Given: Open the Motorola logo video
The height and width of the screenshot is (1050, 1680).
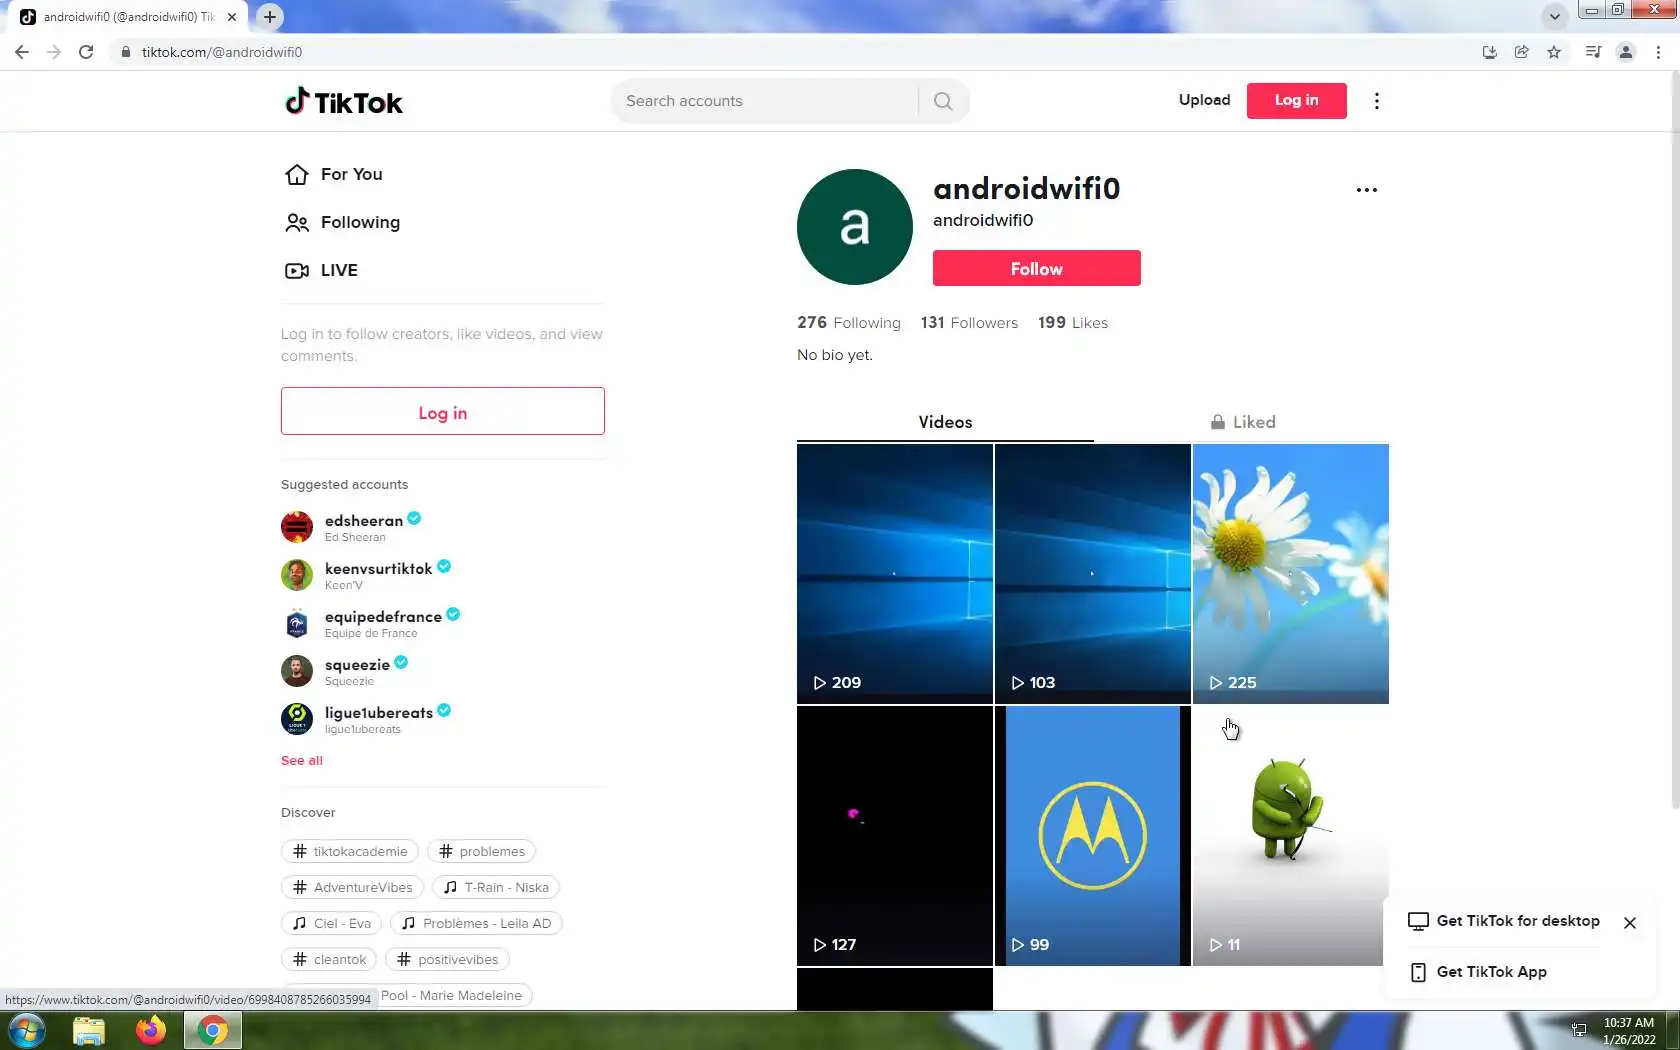Looking at the screenshot, I should click(1093, 836).
